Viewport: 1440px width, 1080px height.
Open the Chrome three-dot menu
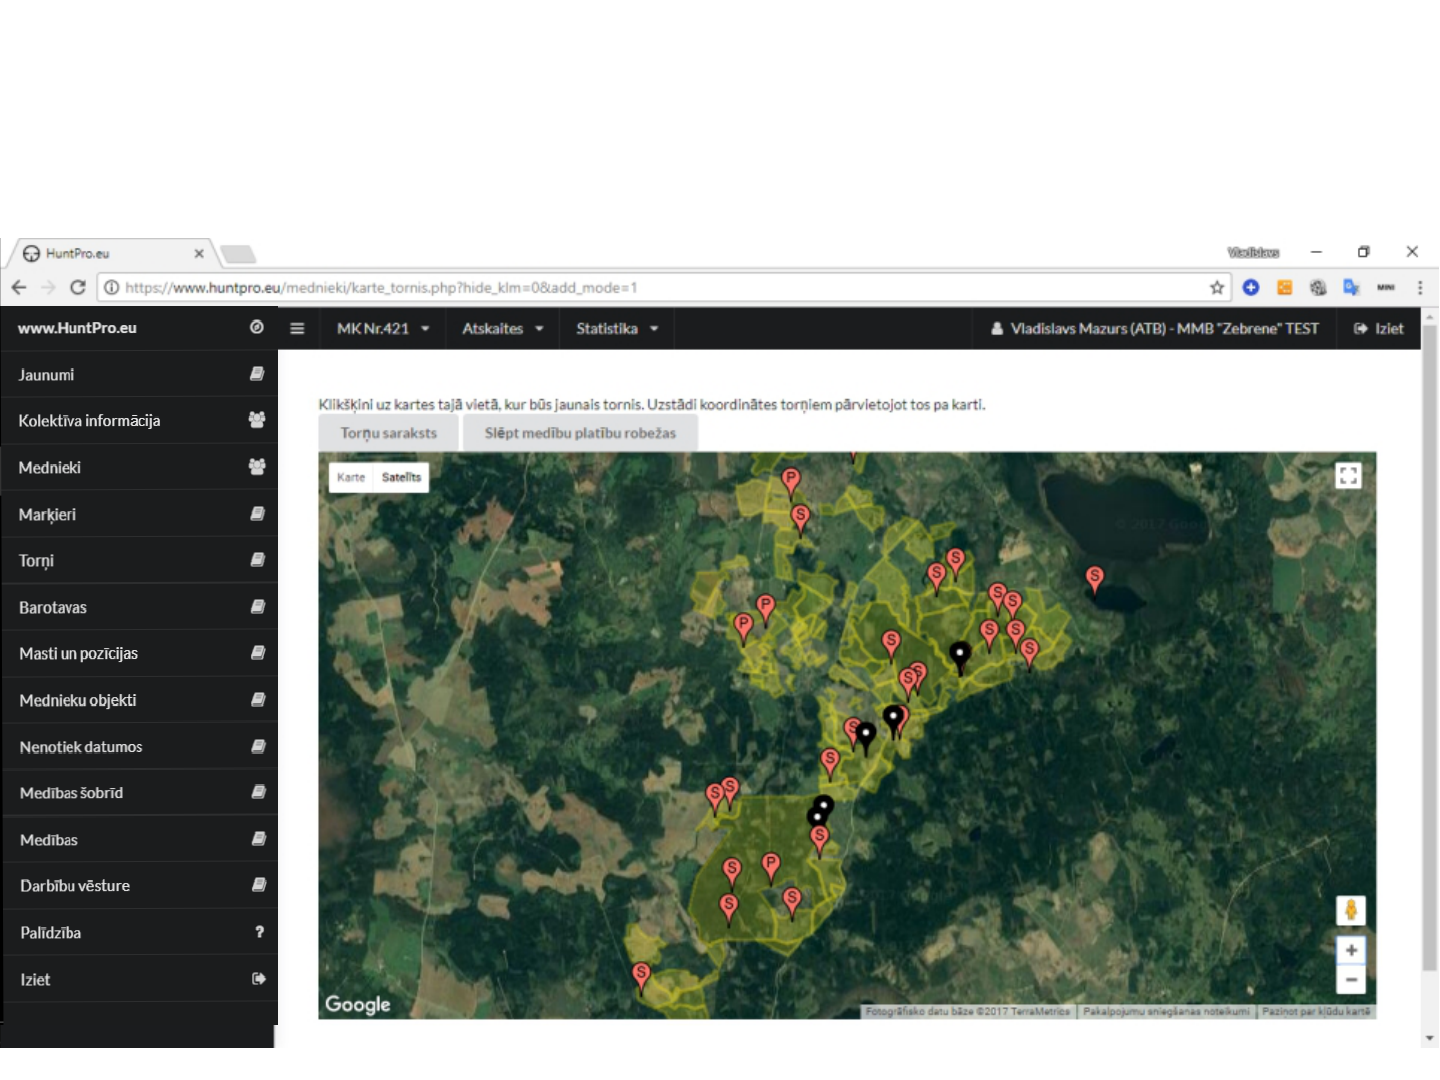click(1420, 288)
